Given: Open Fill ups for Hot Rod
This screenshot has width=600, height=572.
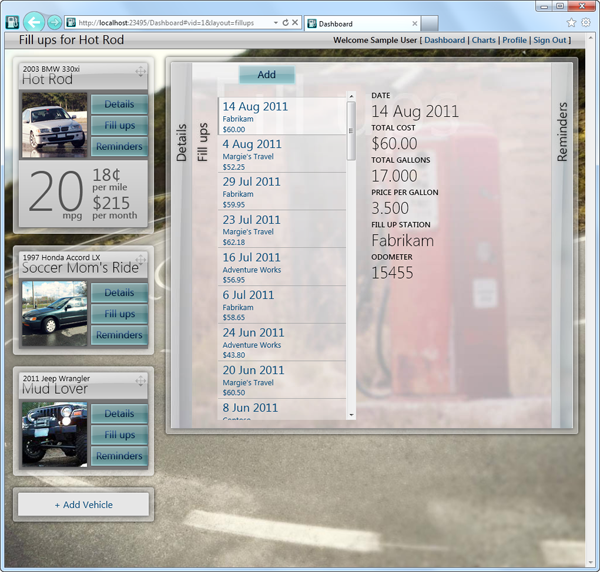Looking at the screenshot, I should click(x=119, y=125).
